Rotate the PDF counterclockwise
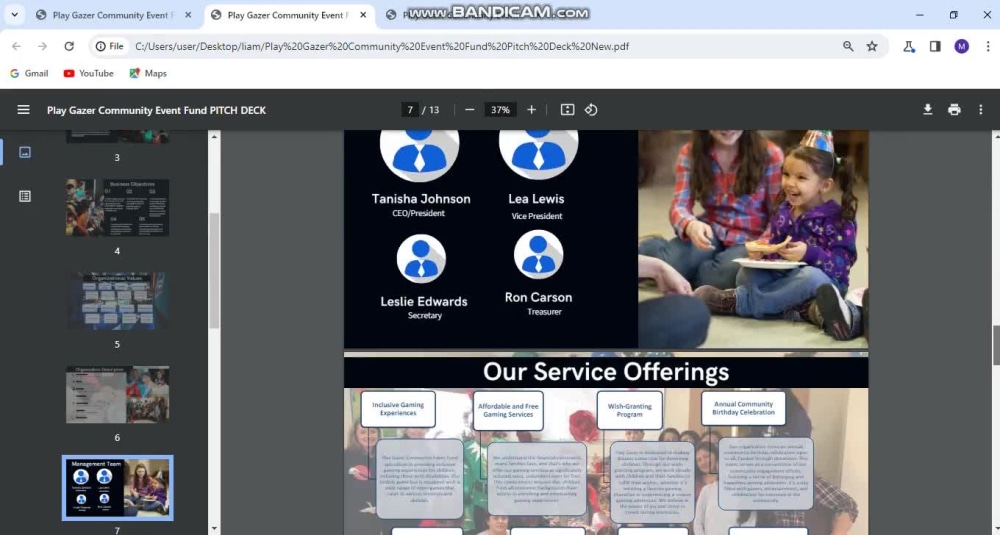The width and height of the screenshot is (1000, 535). pyautogui.click(x=591, y=110)
